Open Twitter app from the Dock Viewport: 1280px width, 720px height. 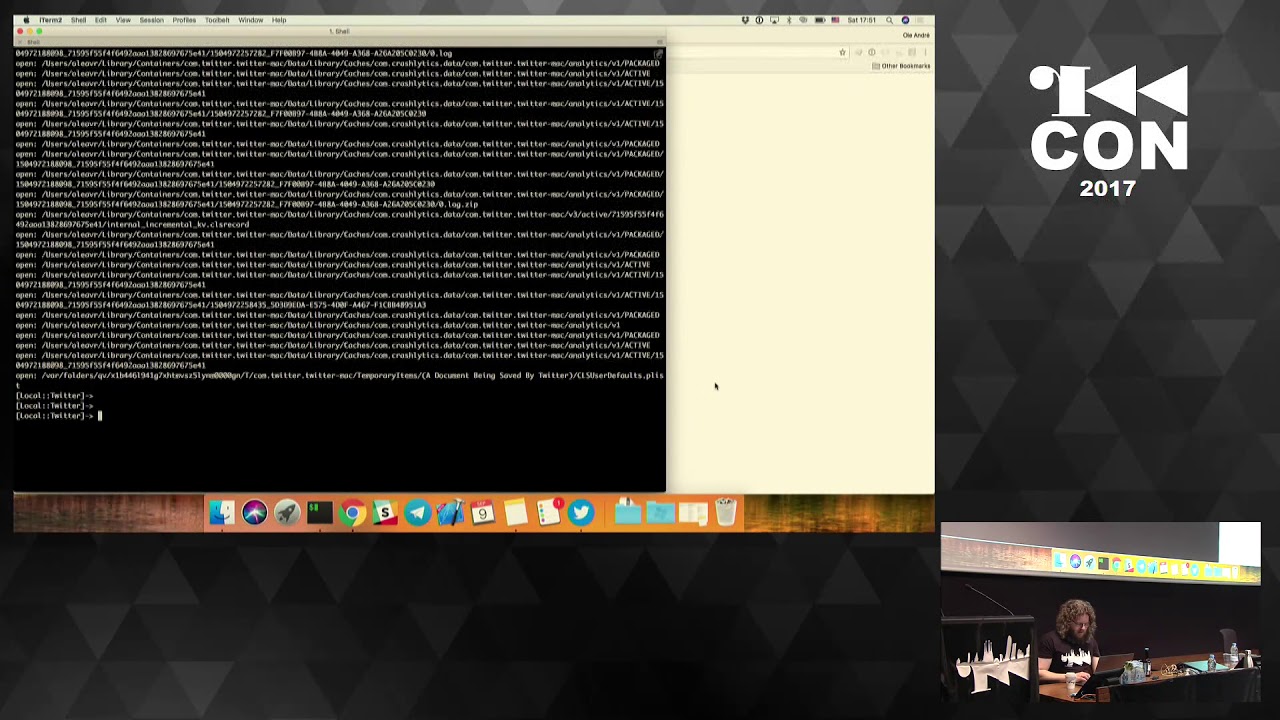580,513
